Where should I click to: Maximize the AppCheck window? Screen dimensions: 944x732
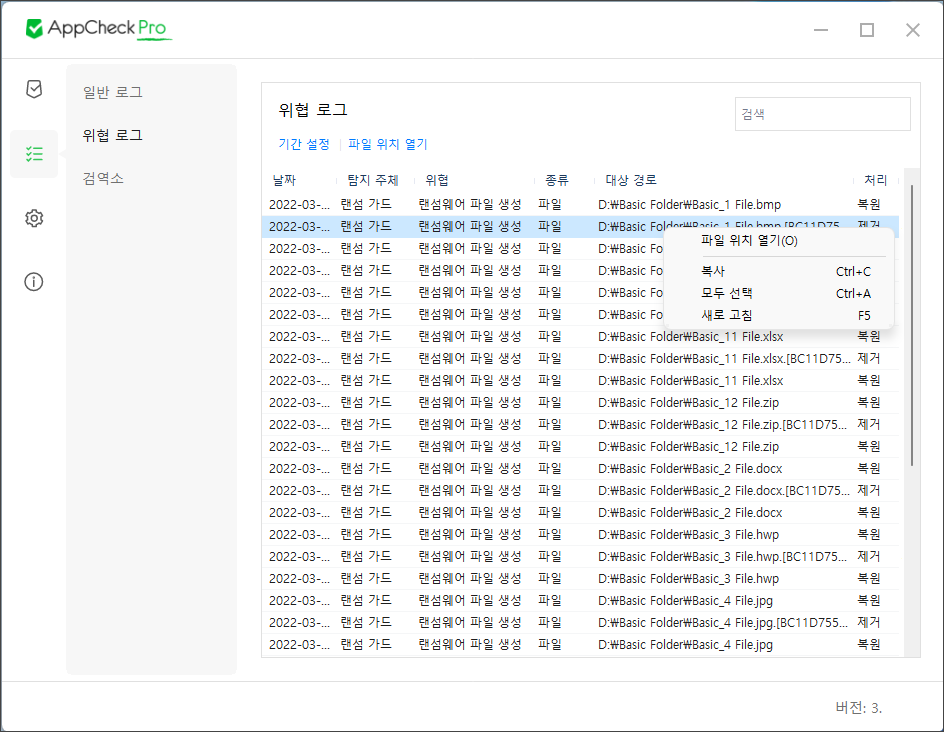pyautogui.click(x=867, y=30)
